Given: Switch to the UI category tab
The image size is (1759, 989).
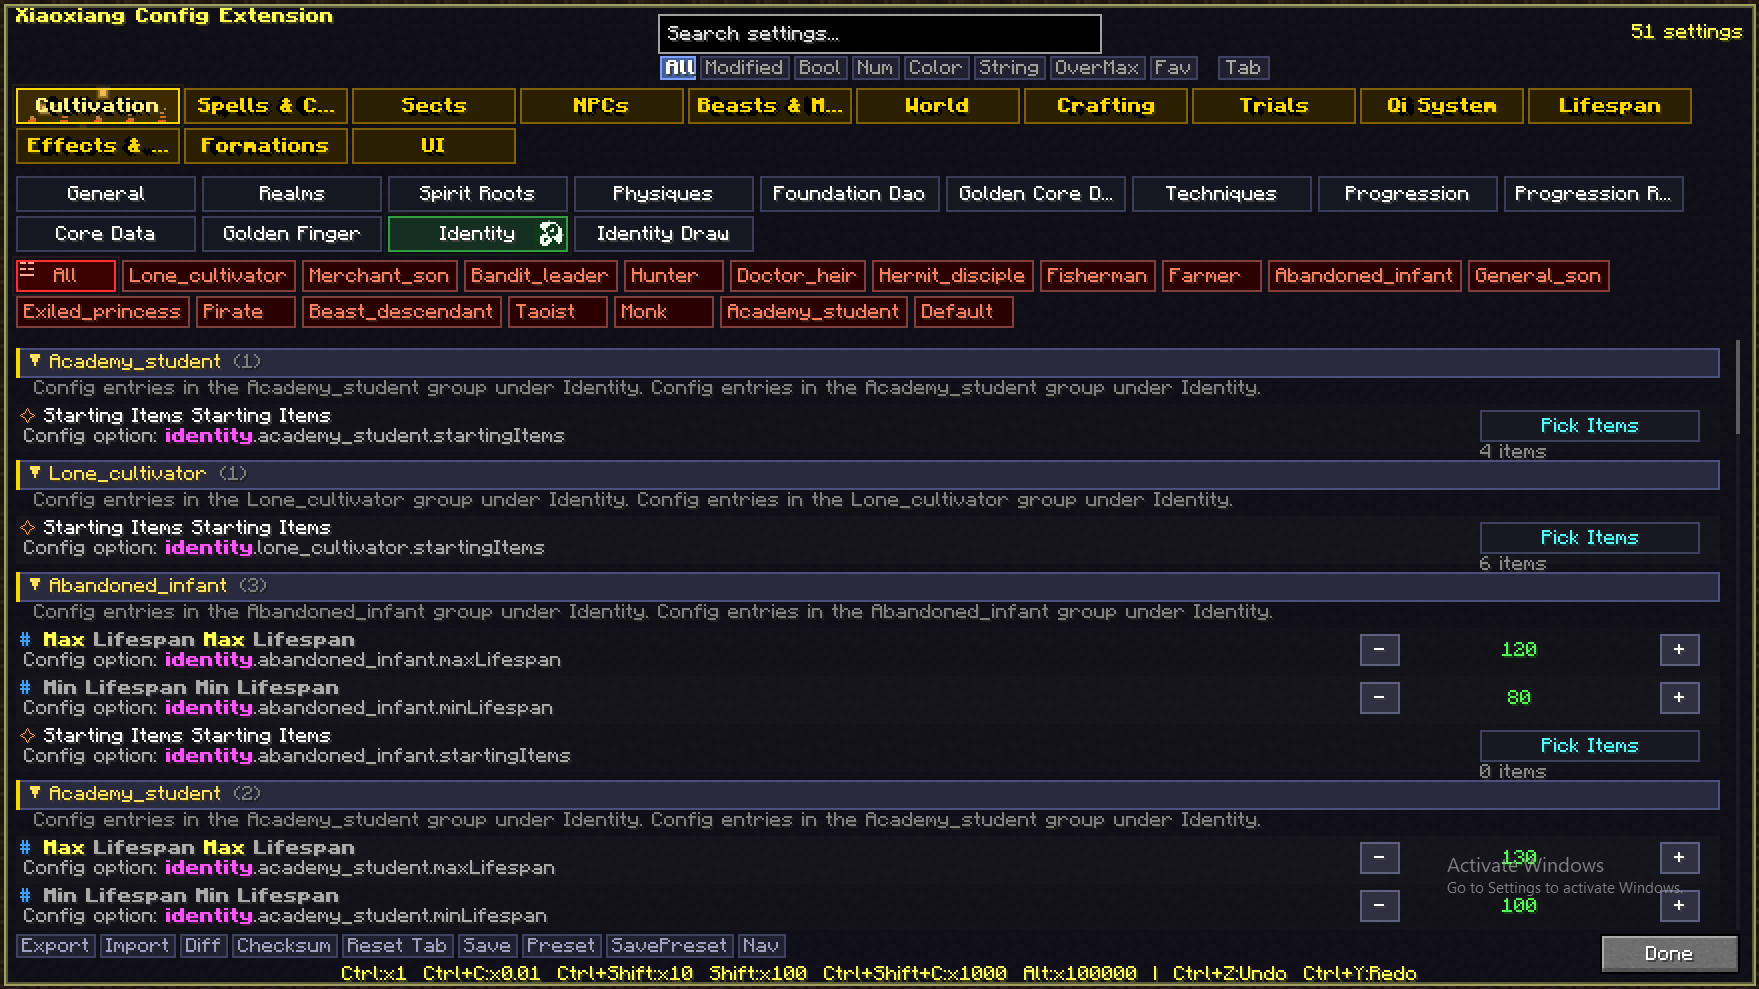Looking at the screenshot, I should (x=434, y=146).
